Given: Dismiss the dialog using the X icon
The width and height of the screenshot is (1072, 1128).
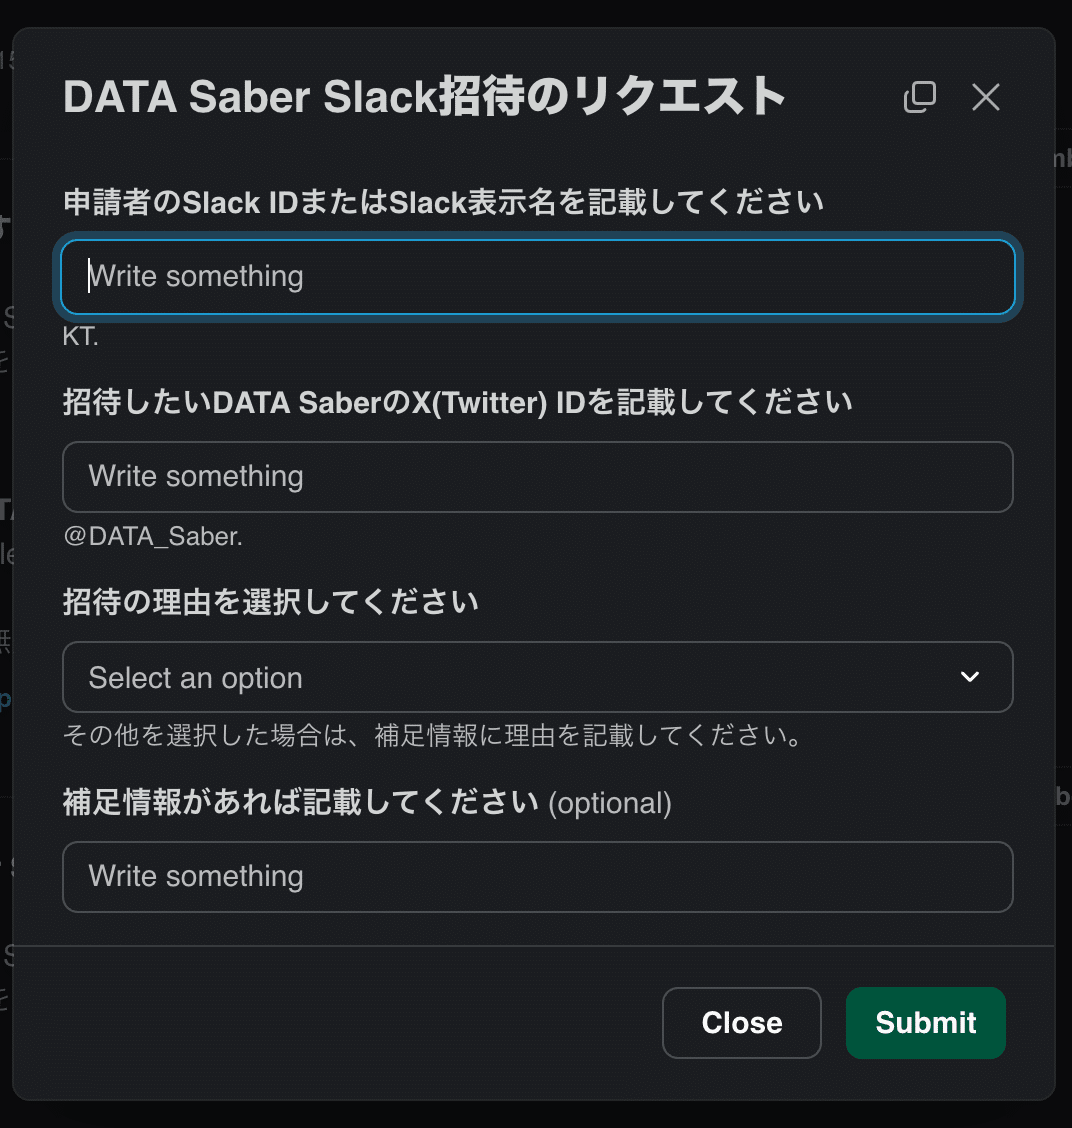Looking at the screenshot, I should 986,97.
